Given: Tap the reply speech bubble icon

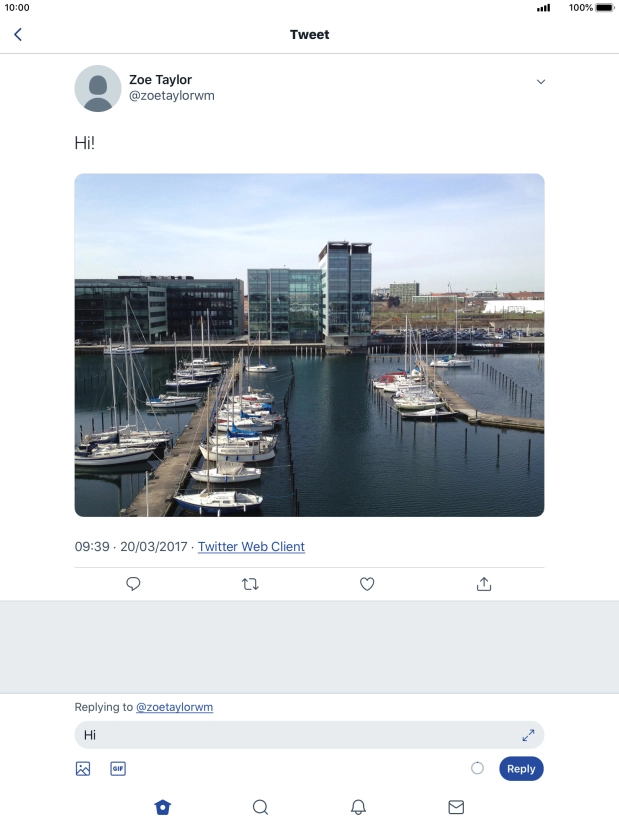Looking at the screenshot, I should 133,584.
